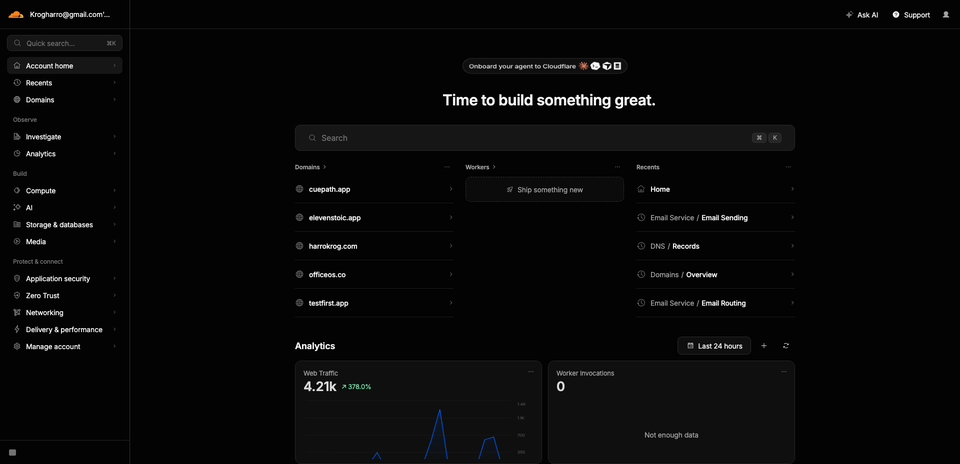Screen dimensions: 960x464
Task: Open Home in Recents list
Action: (x=716, y=189)
